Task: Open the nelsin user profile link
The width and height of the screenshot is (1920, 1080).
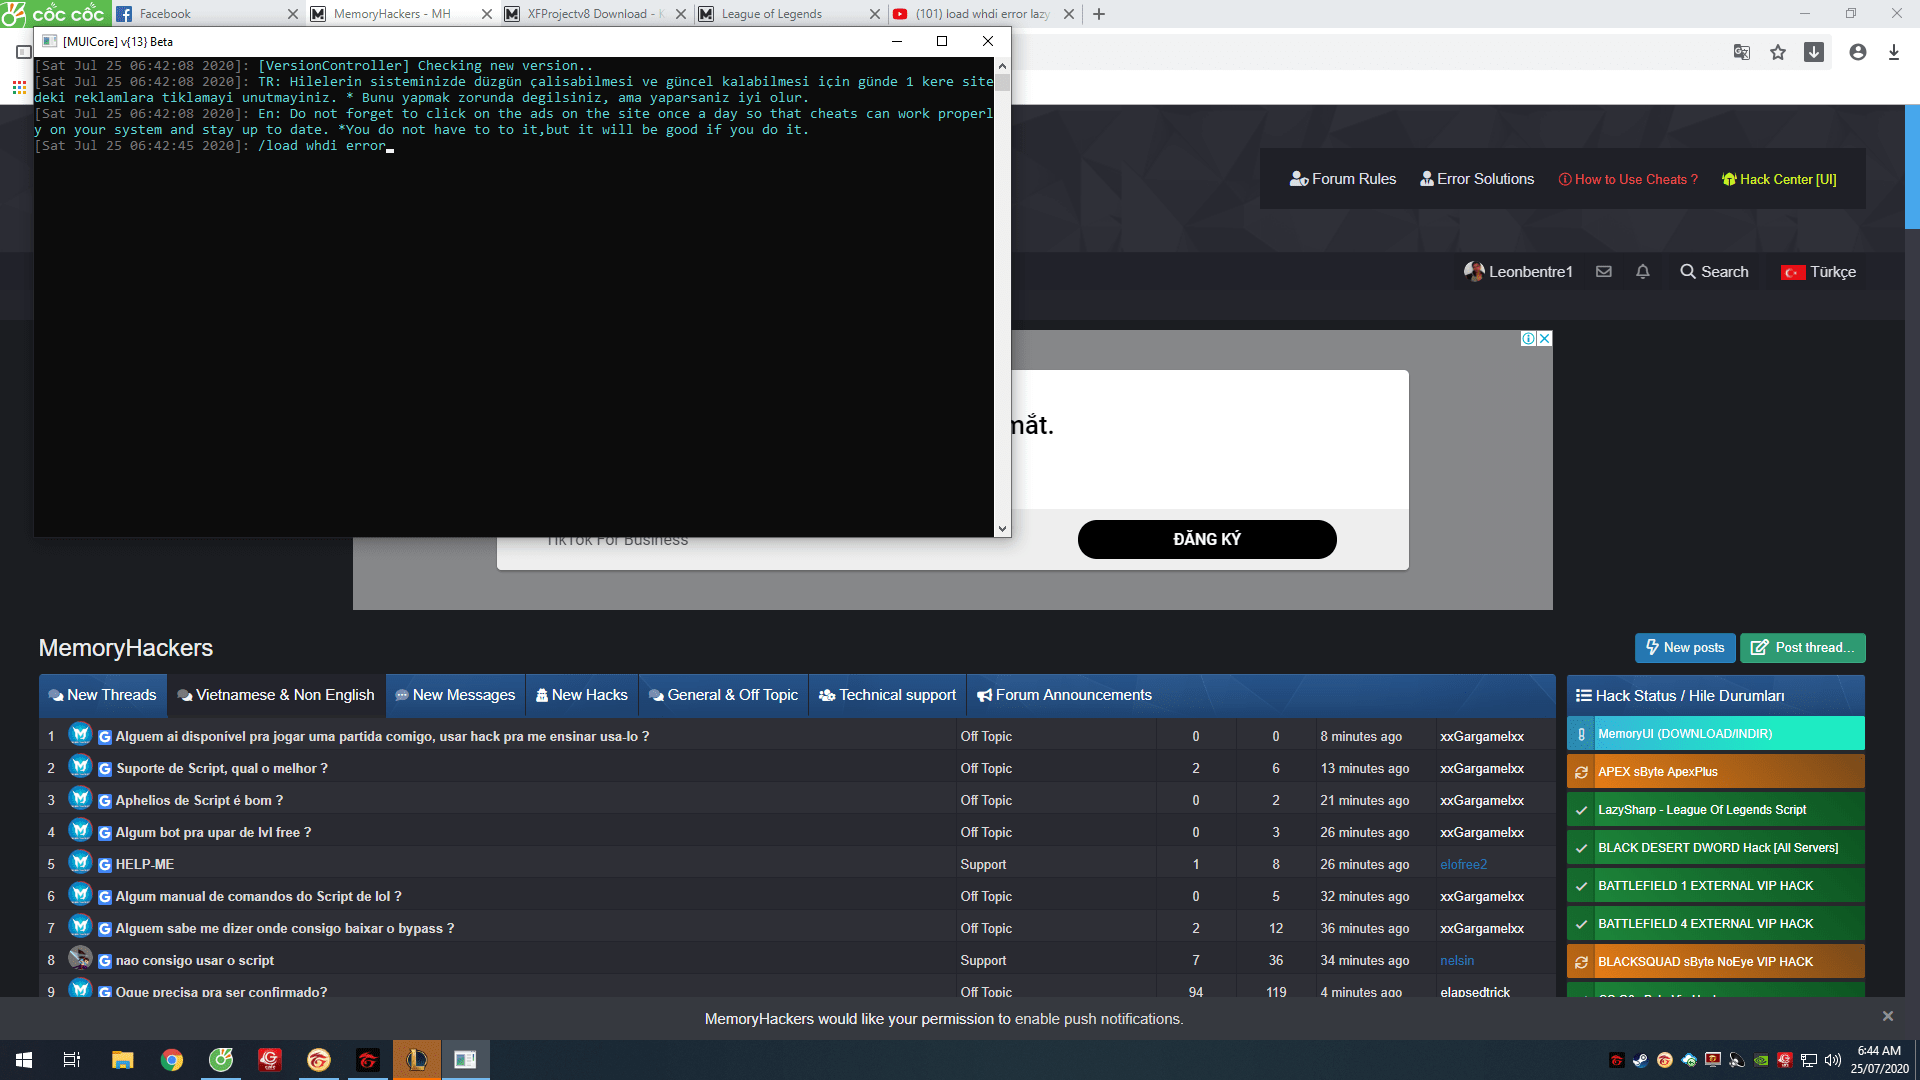Action: [1457, 961]
